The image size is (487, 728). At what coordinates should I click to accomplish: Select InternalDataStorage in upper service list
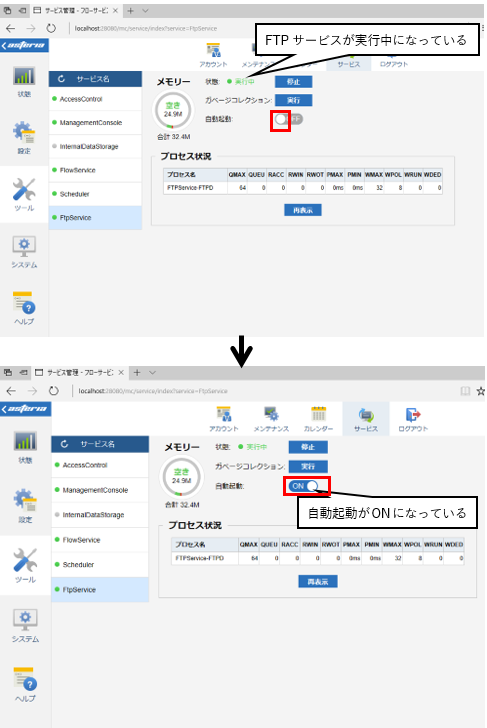(x=95, y=146)
